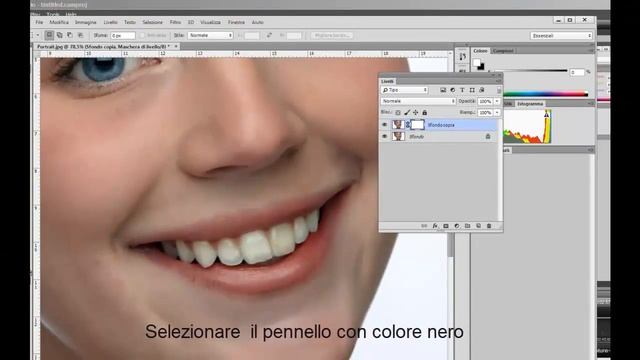640x360 pixels.
Task: Click Migliora bordo button
Action: point(332,36)
